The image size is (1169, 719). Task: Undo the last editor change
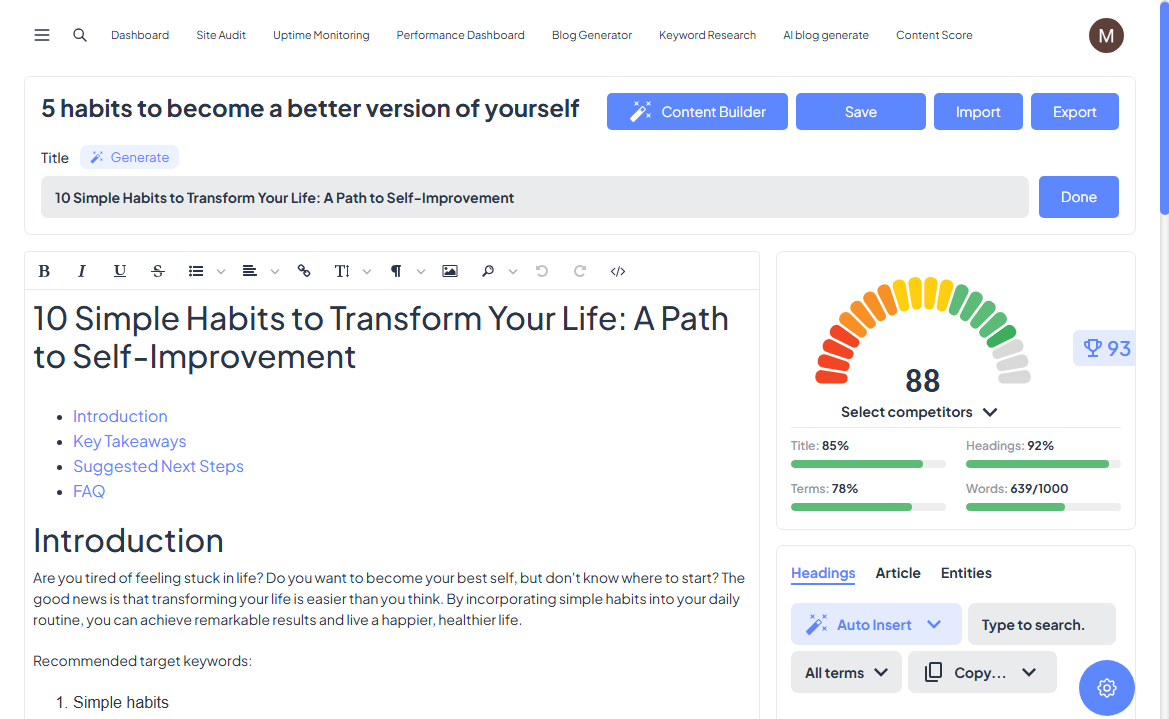pos(542,271)
